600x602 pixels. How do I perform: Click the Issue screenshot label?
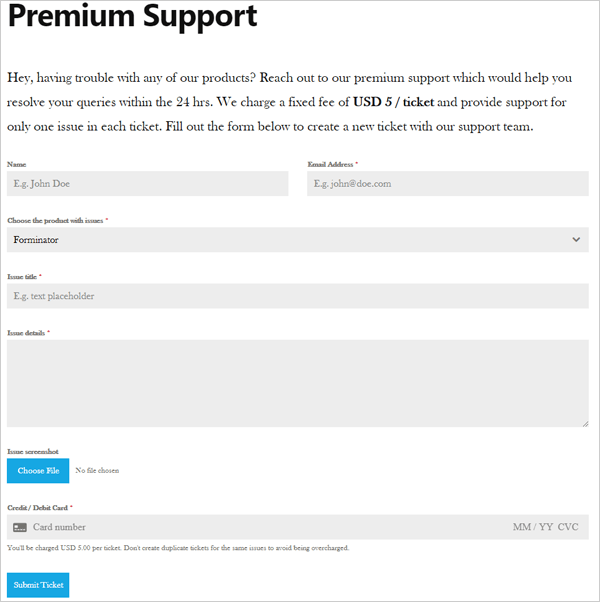point(33,452)
